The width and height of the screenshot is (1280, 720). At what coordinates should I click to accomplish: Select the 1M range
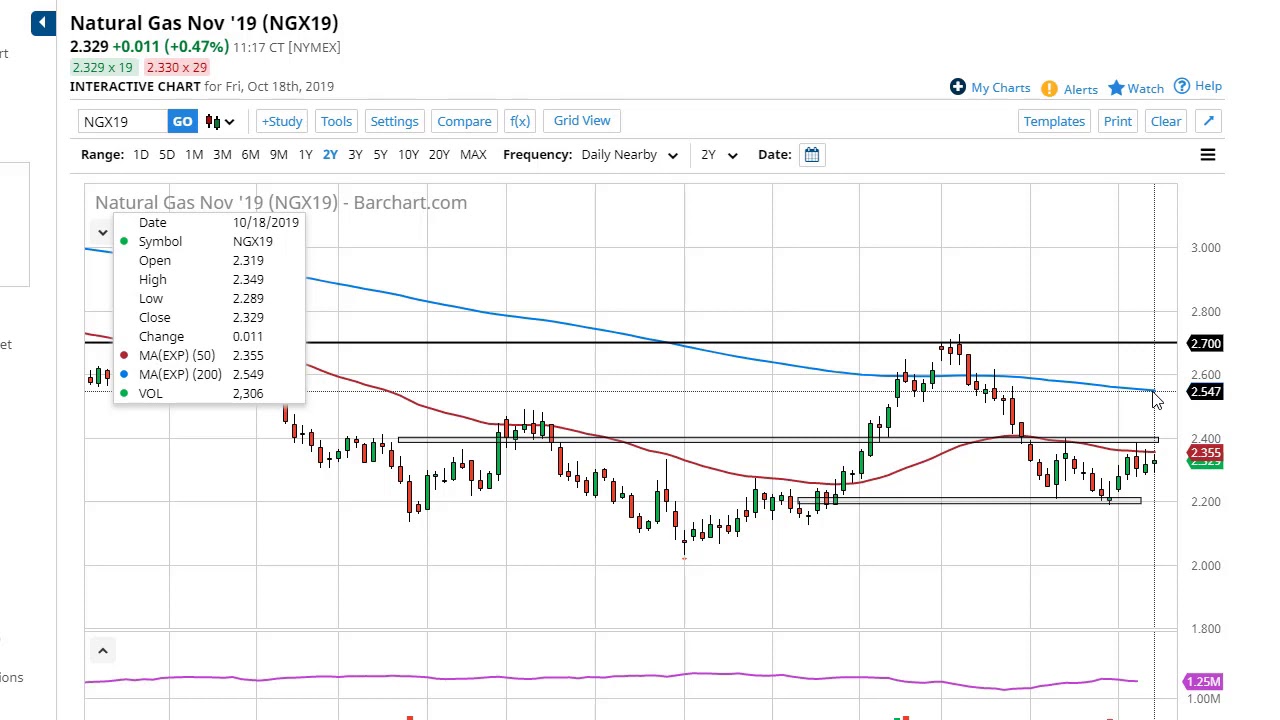(194, 155)
